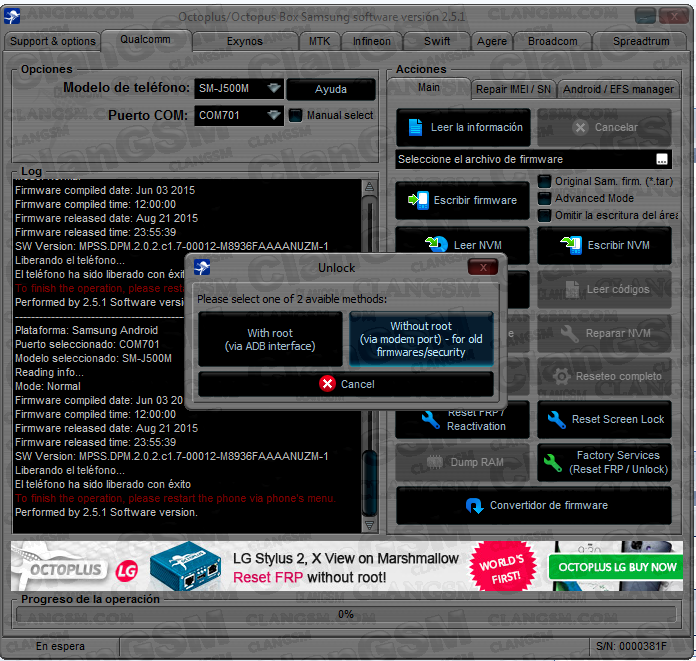Click the Octoplus box image in banner
The height and width of the screenshot is (661, 696).
[x=186, y=566]
